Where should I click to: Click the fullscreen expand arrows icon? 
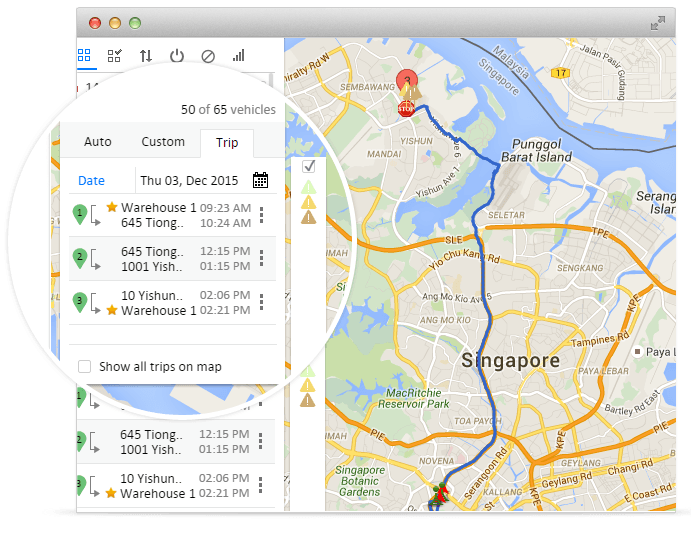click(x=658, y=23)
